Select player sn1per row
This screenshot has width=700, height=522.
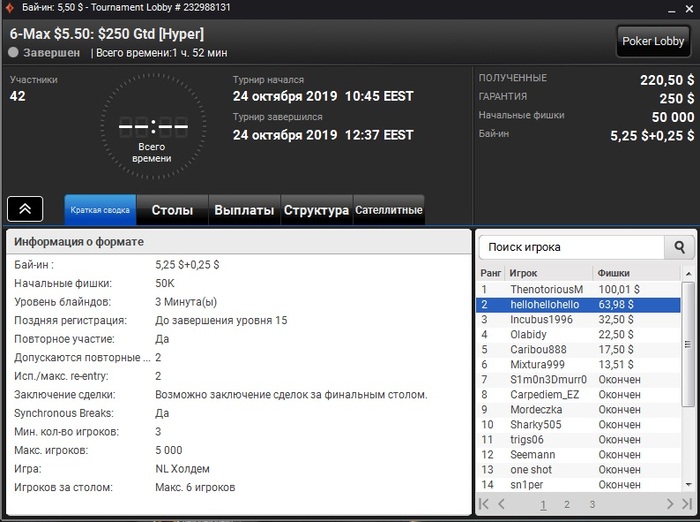(x=579, y=485)
